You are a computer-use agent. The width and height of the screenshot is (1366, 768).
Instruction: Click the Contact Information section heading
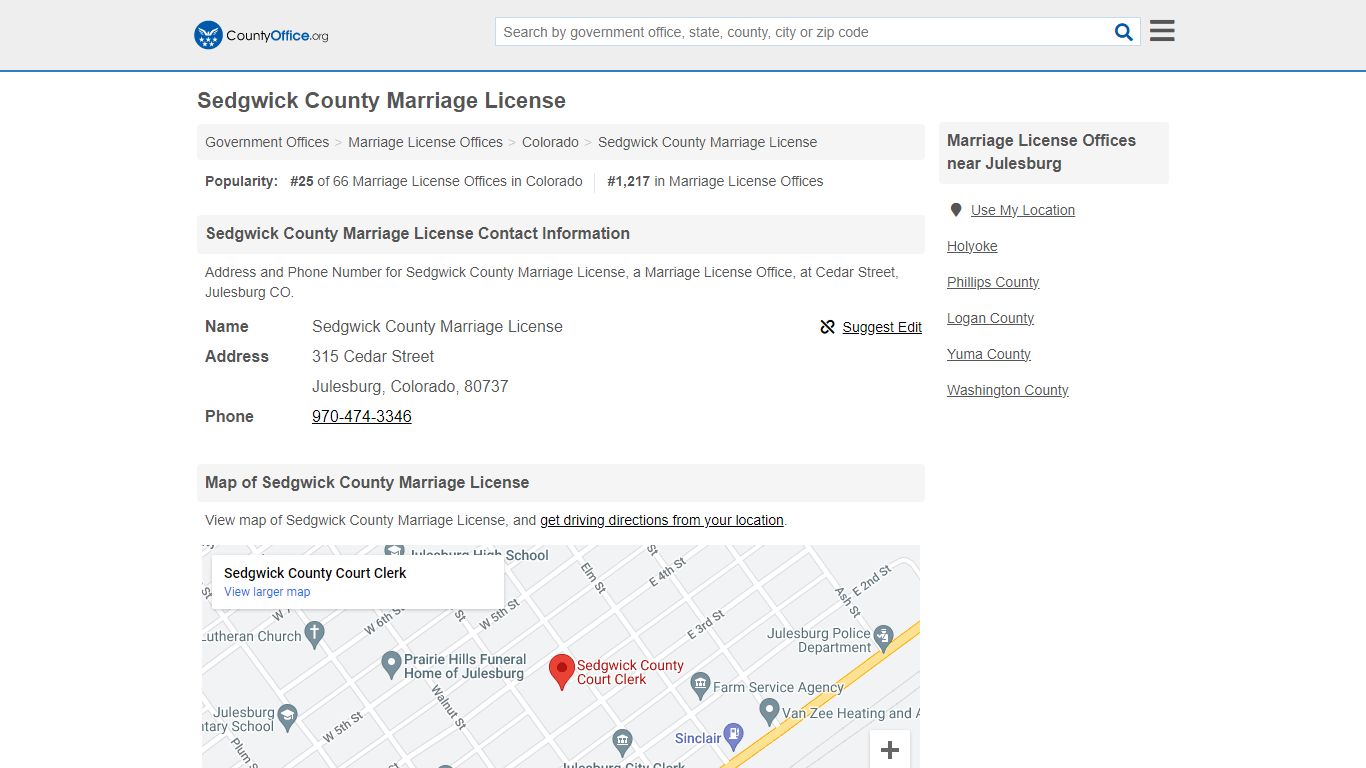click(x=418, y=233)
